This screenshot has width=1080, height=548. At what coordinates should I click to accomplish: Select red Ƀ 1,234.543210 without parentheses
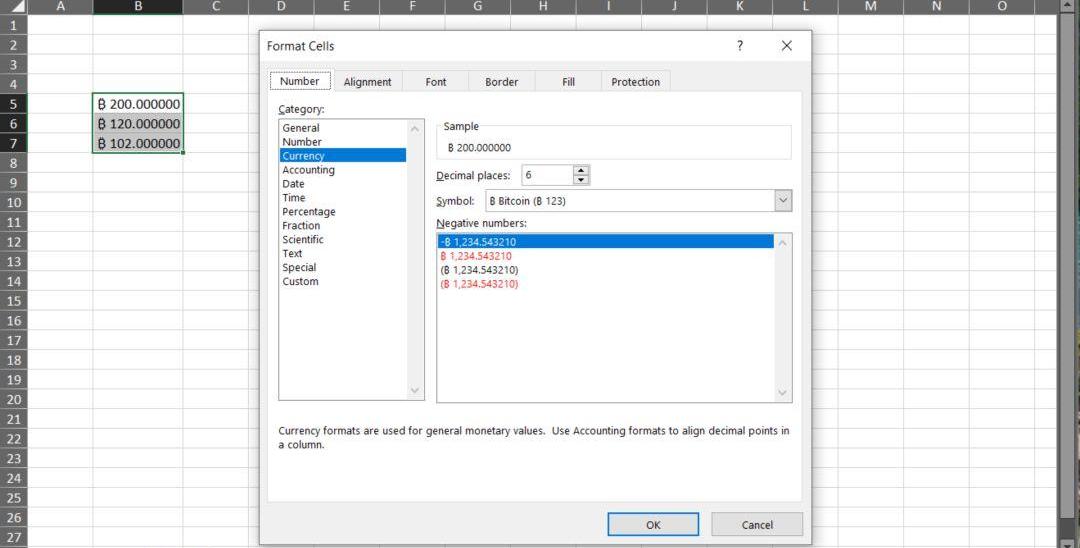[x=605, y=256]
